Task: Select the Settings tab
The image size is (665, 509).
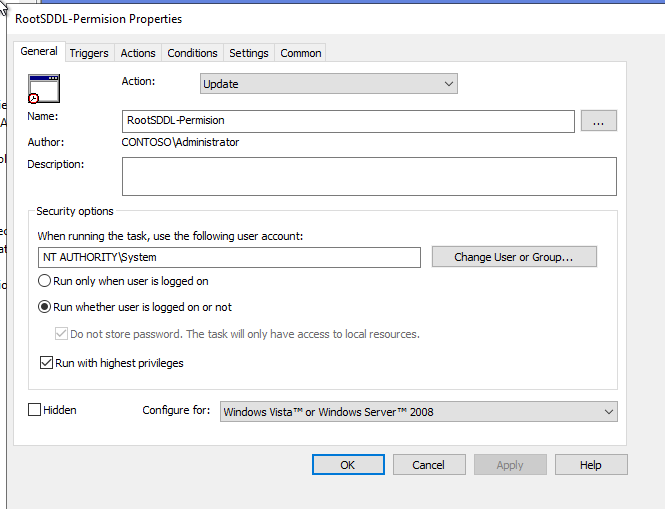Action: click(x=248, y=53)
